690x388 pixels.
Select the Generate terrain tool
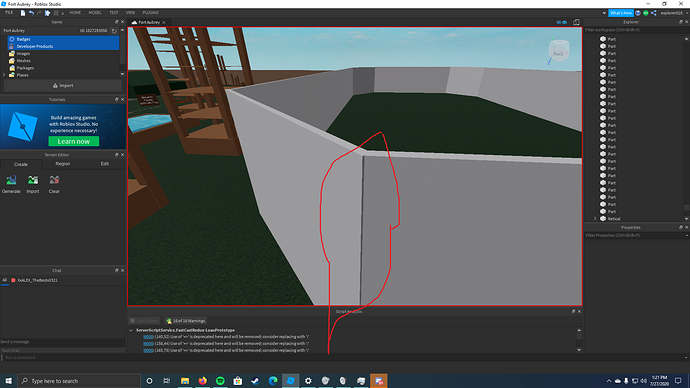click(11, 184)
